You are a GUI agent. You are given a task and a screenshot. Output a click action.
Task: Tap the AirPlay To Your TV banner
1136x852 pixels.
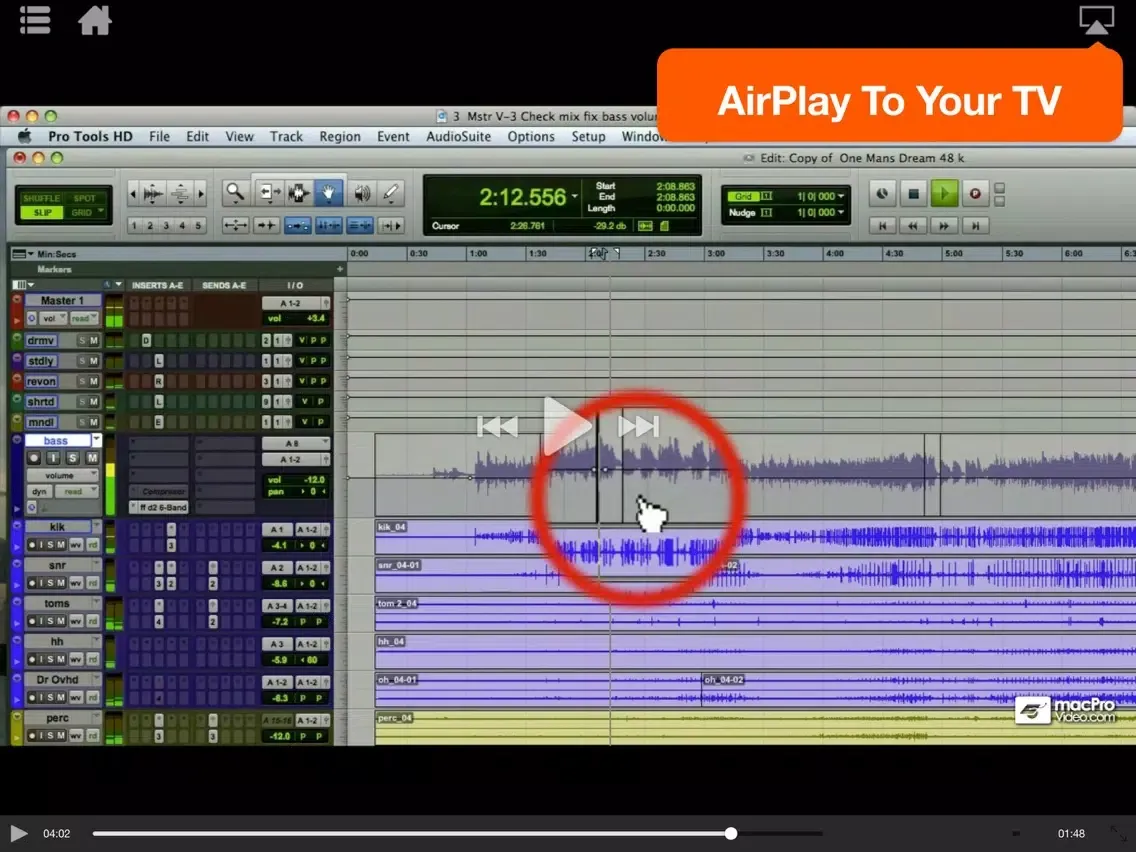pyautogui.click(x=889, y=96)
